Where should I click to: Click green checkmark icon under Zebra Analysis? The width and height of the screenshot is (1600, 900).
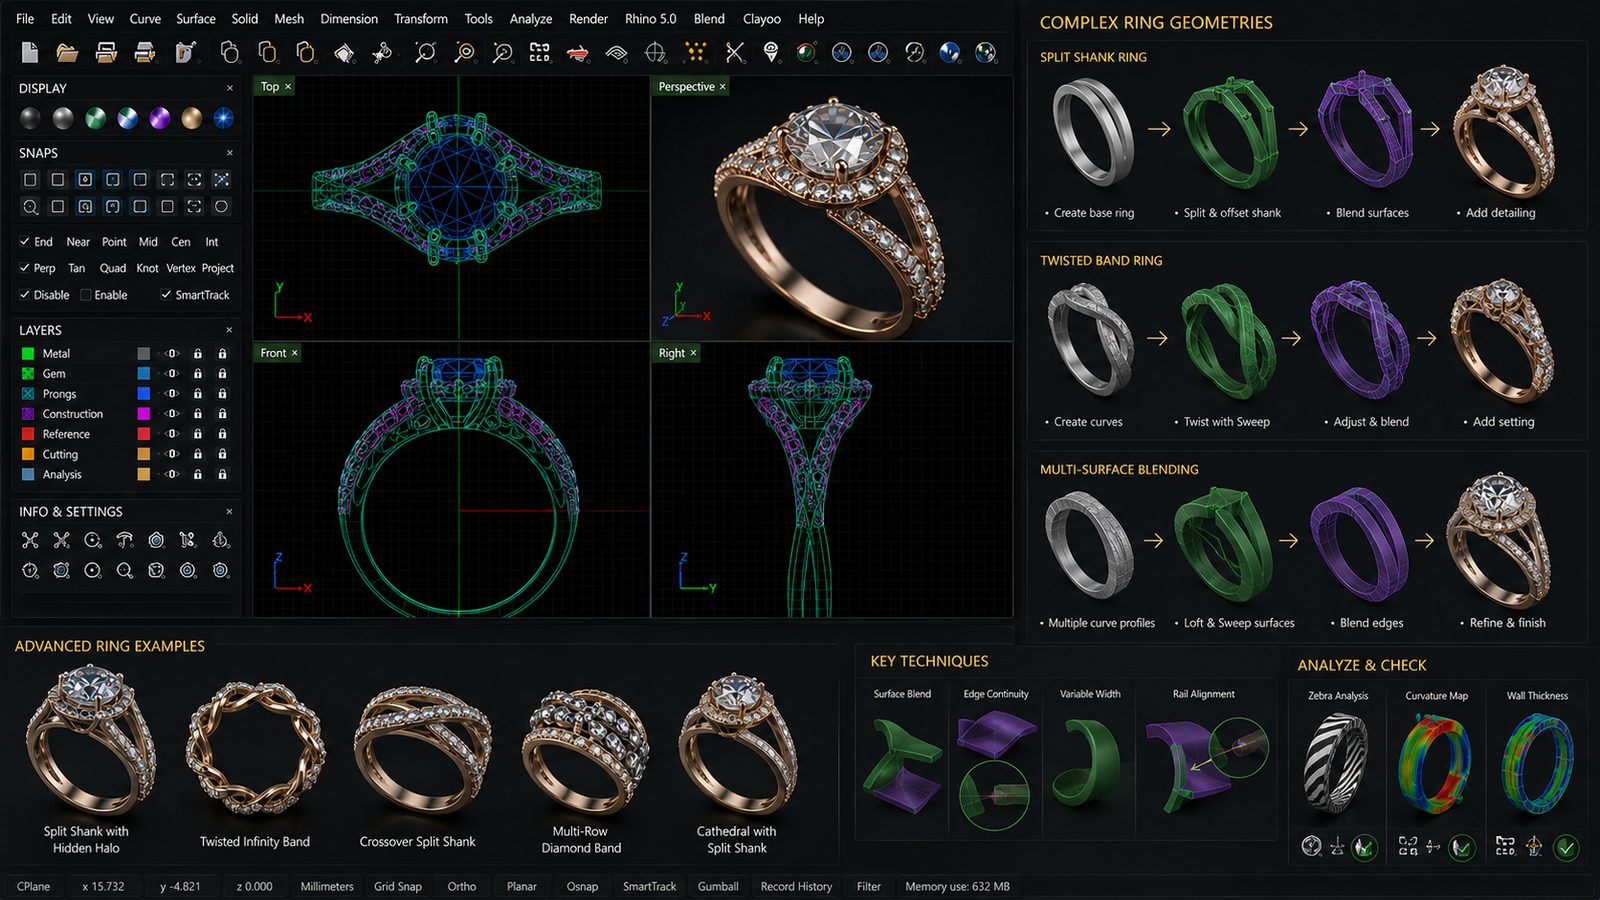(1364, 848)
